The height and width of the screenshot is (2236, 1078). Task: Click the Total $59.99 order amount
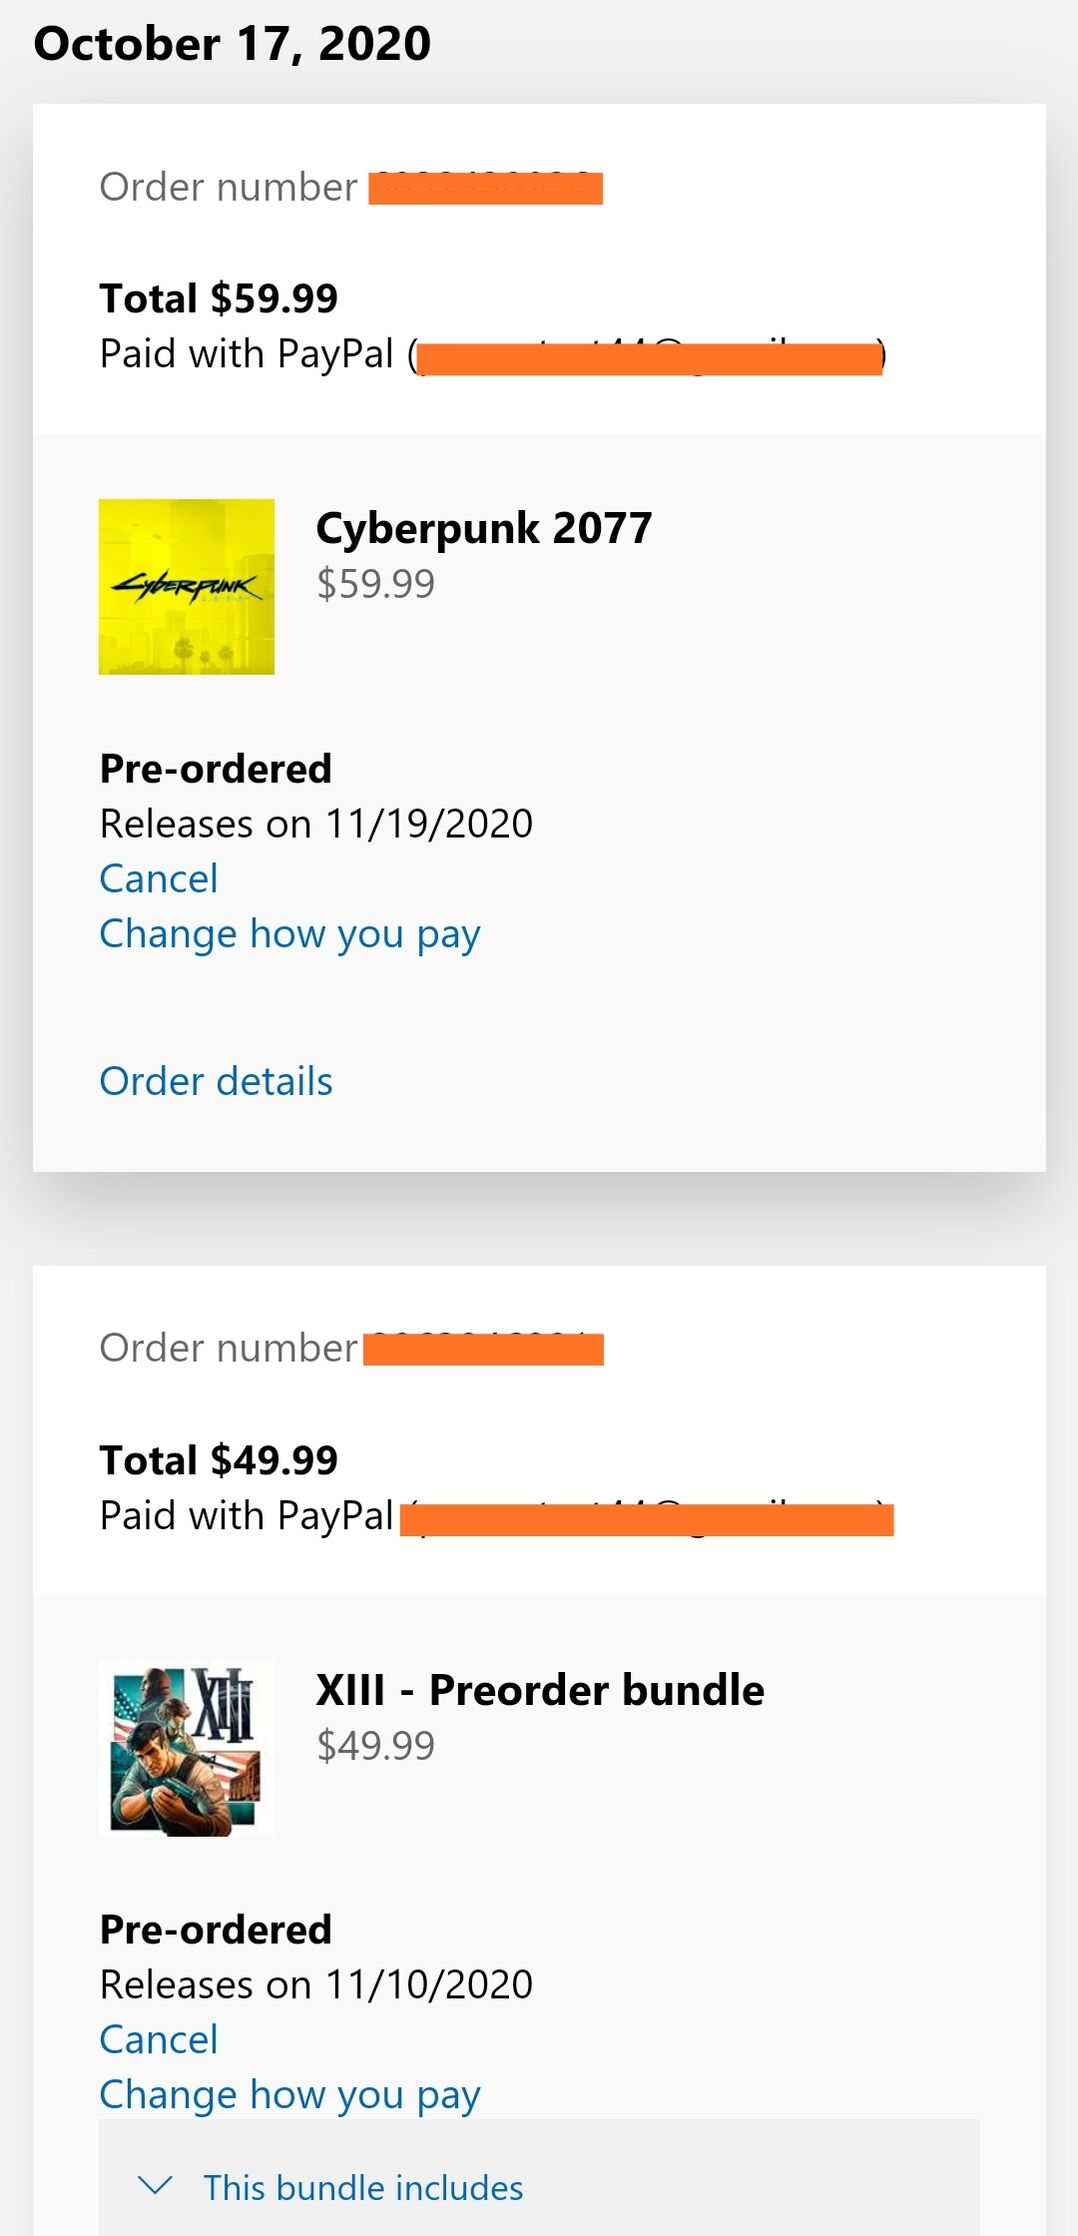(219, 298)
